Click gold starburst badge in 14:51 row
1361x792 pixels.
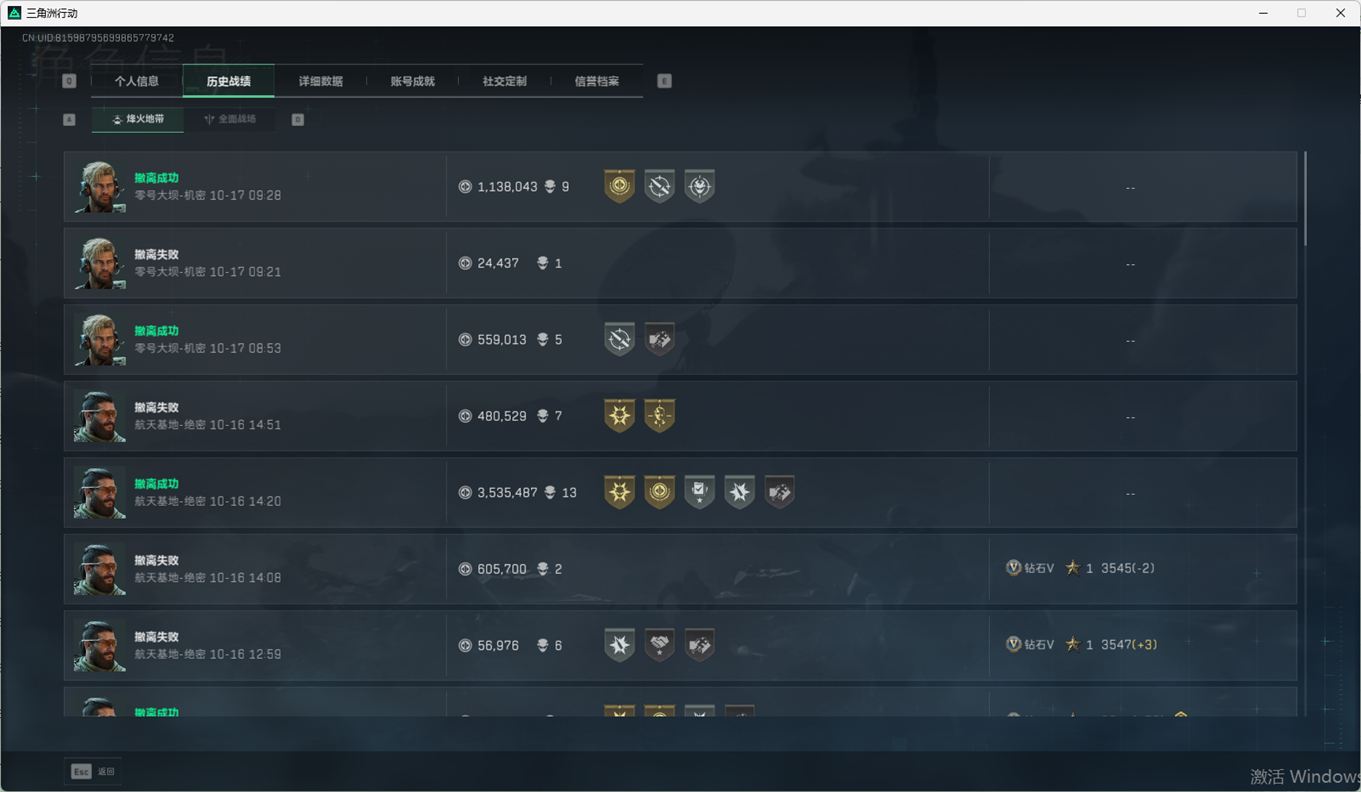[x=619, y=415]
